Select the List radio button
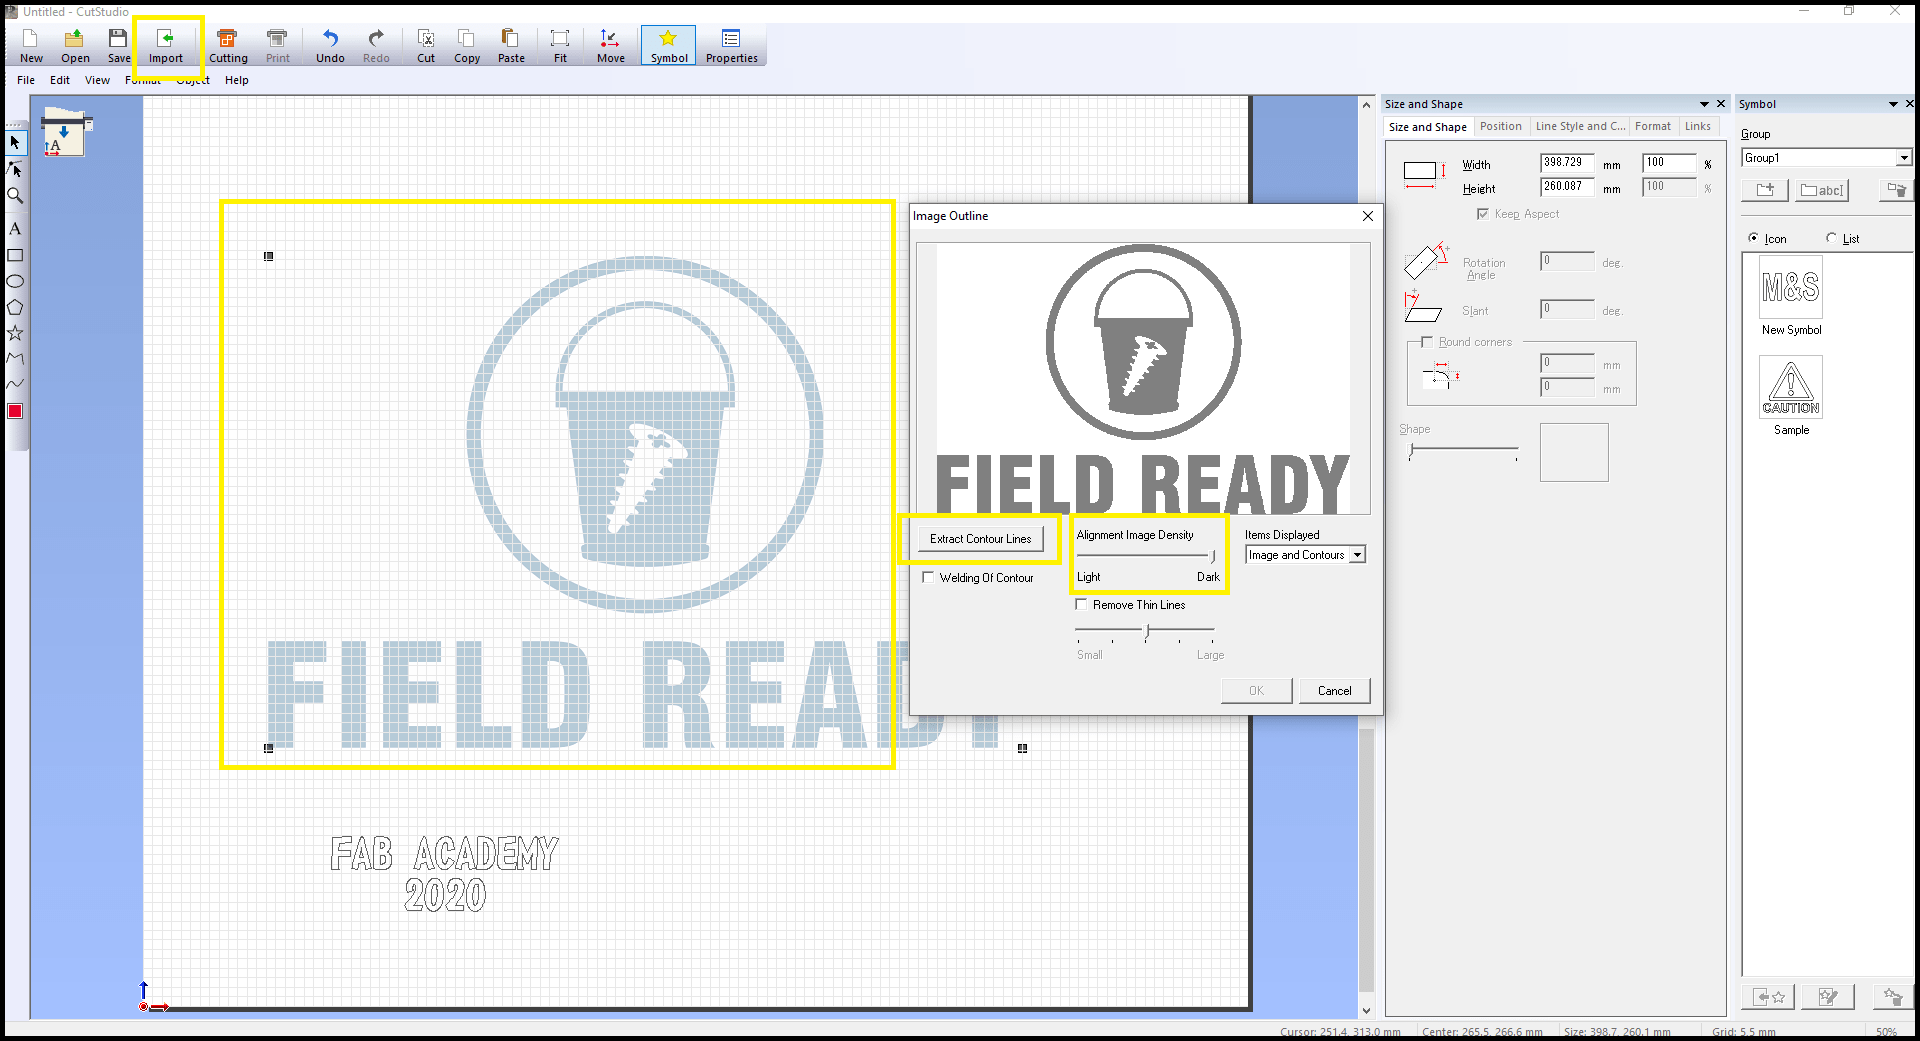 tap(1831, 238)
